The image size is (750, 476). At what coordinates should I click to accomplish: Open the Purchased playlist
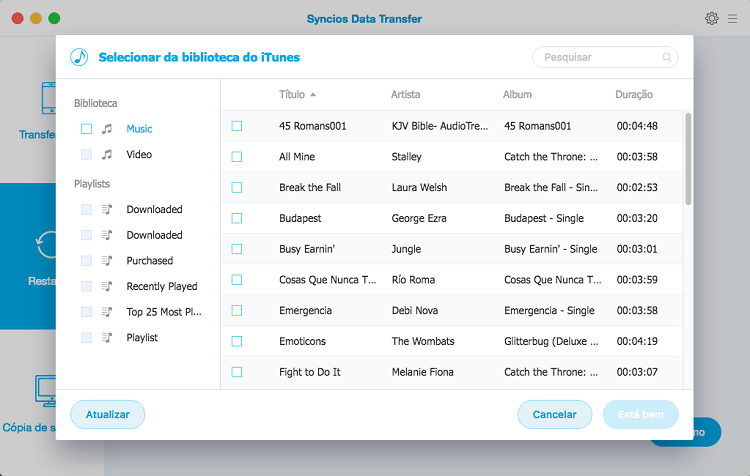coord(150,261)
